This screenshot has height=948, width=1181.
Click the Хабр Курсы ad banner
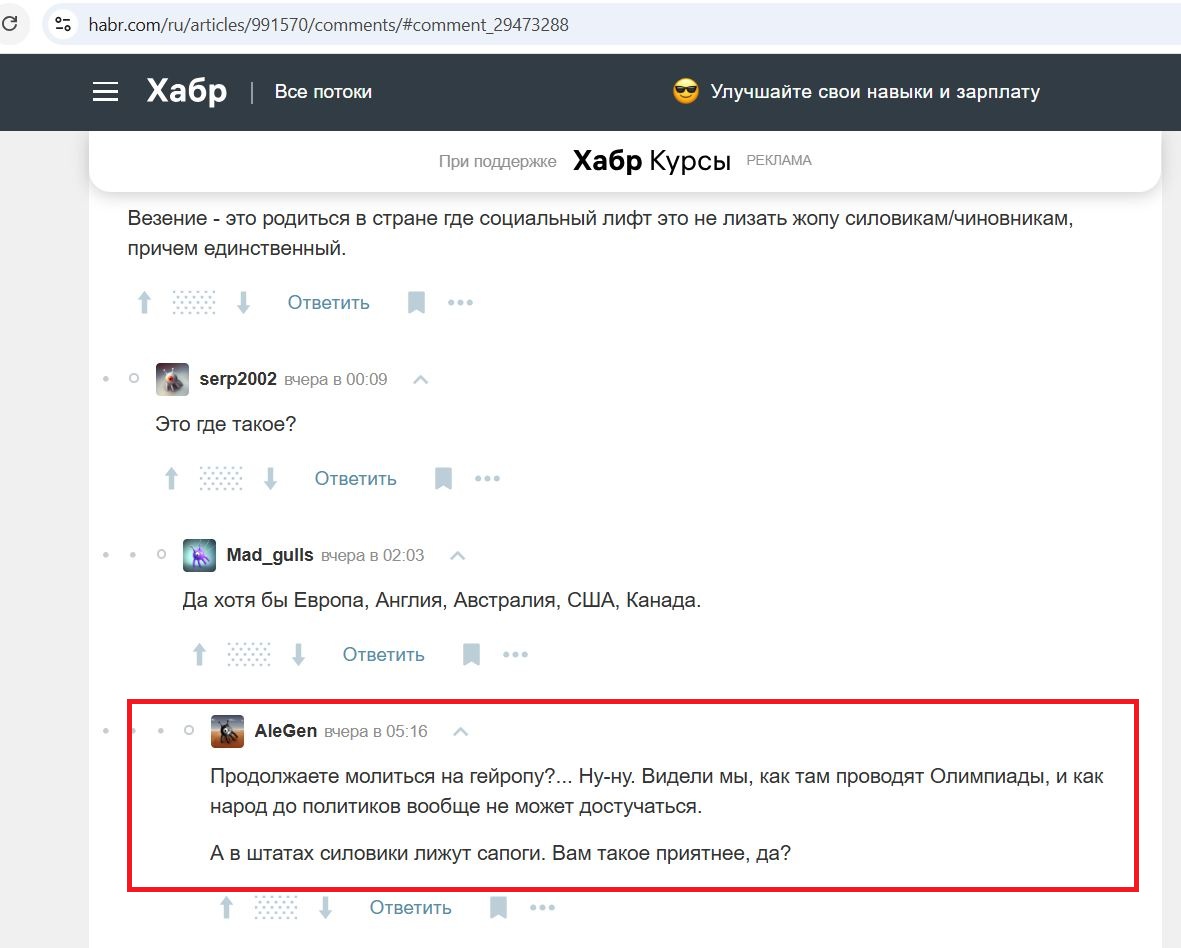[x=651, y=161]
